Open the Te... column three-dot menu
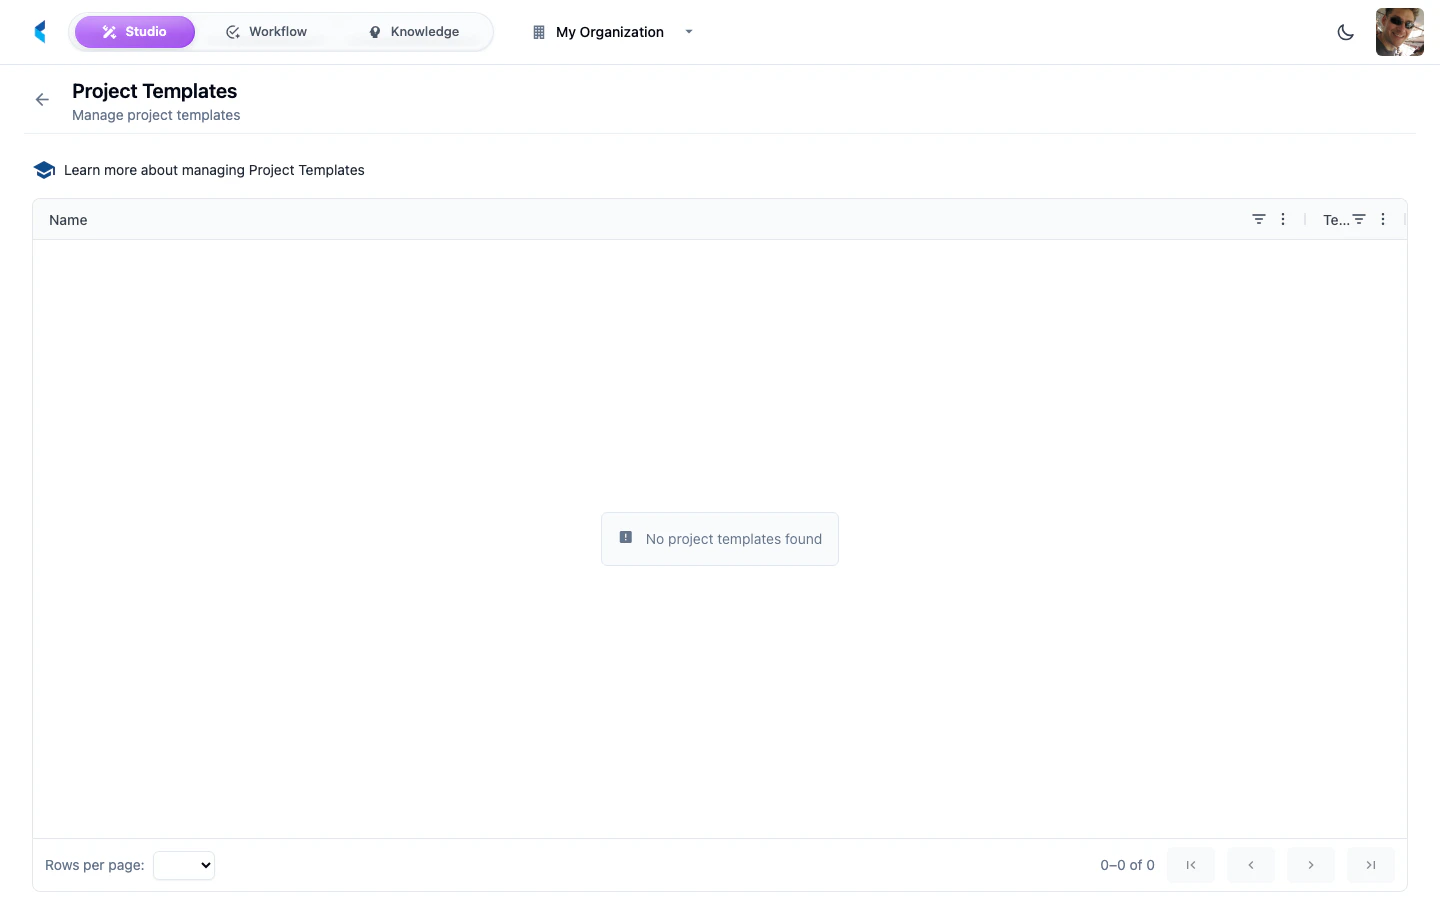The width and height of the screenshot is (1440, 900). [1383, 219]
